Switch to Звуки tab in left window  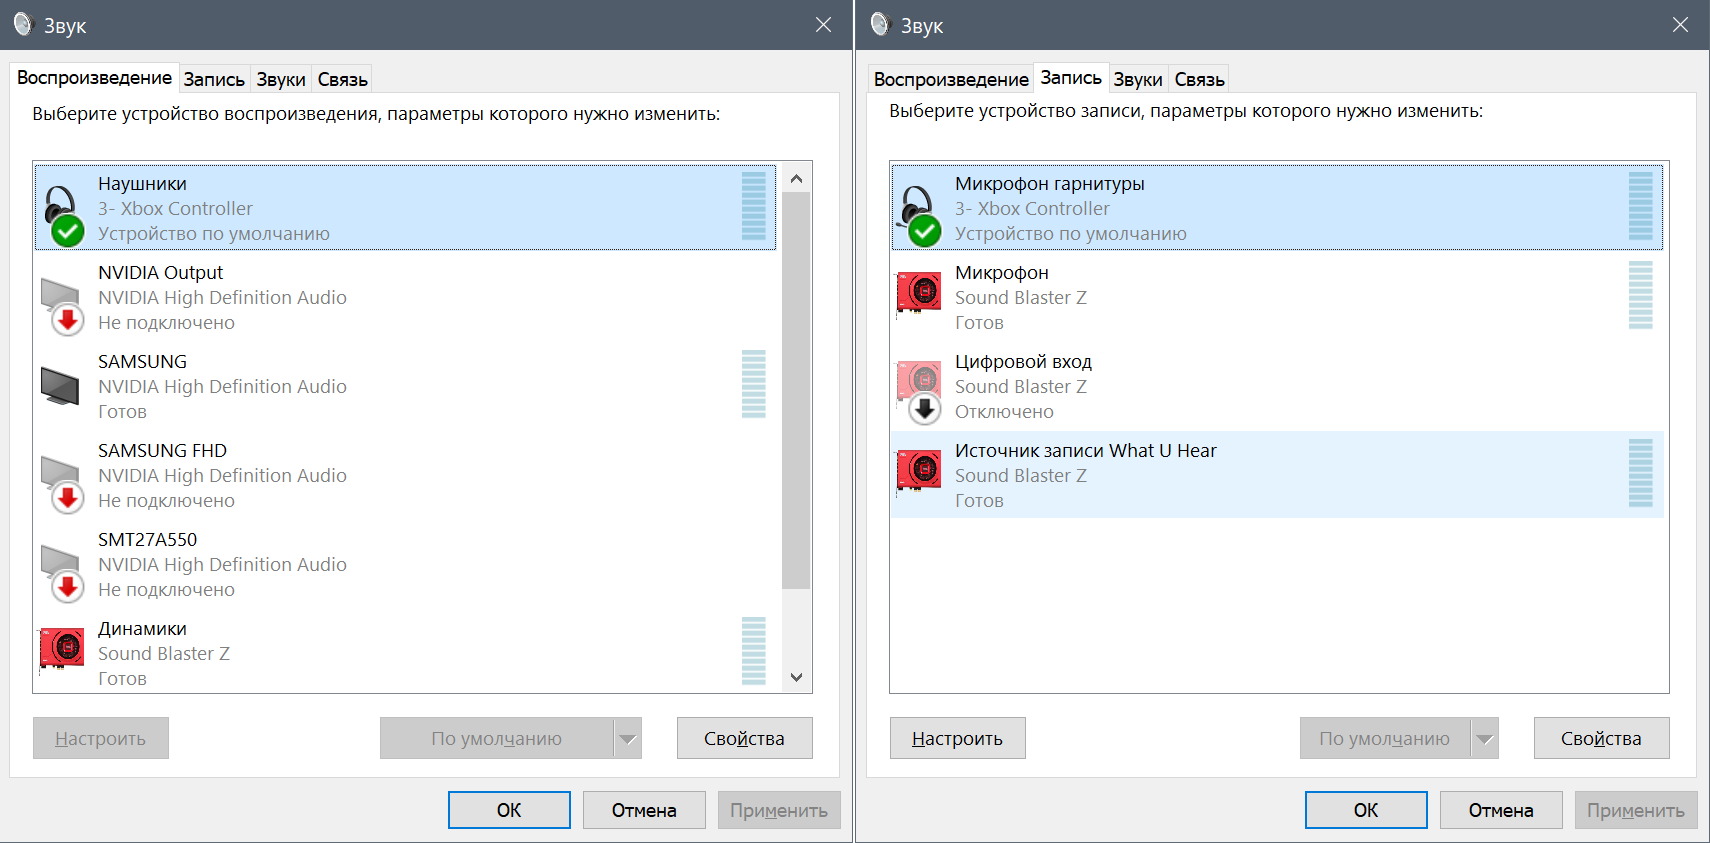pos(280,80)
